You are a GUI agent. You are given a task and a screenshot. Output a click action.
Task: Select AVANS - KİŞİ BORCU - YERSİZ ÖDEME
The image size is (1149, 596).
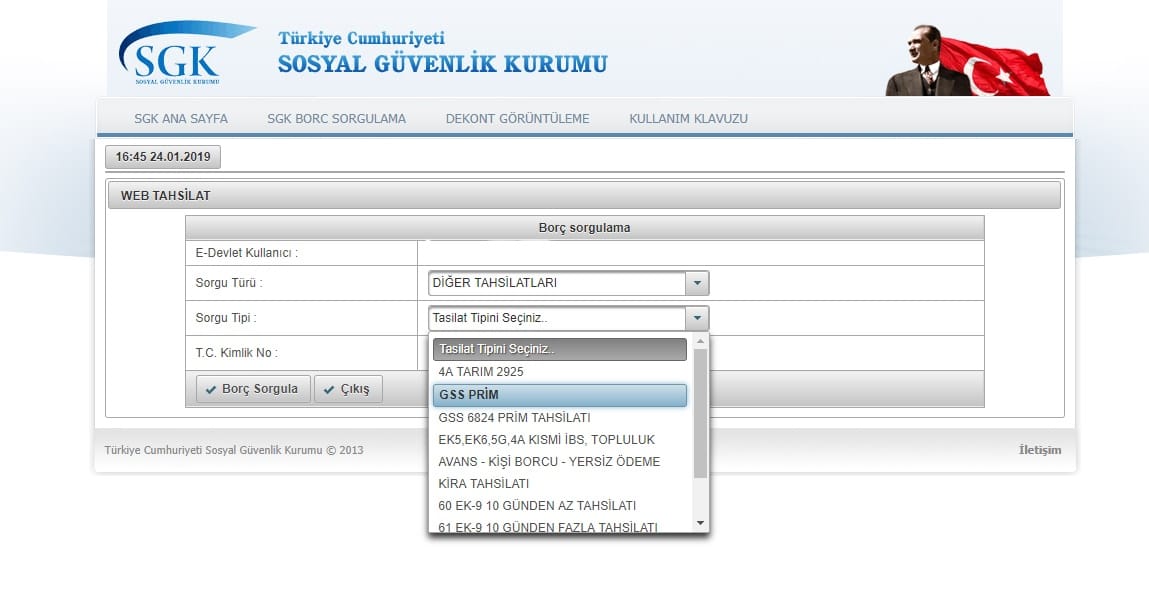coord(549,461)
